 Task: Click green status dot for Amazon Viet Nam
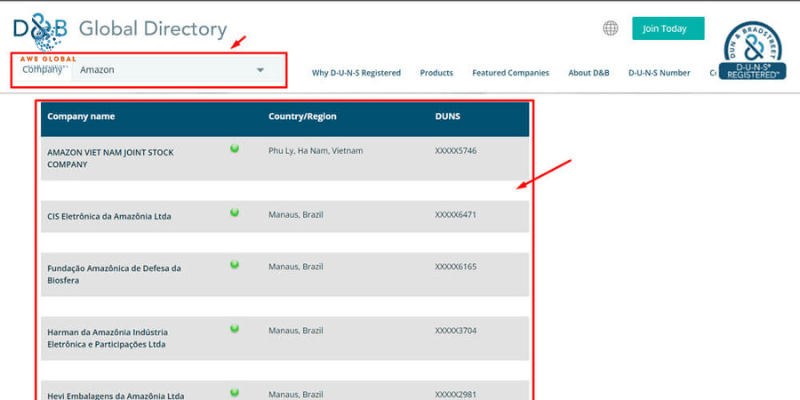click(234, 148)
